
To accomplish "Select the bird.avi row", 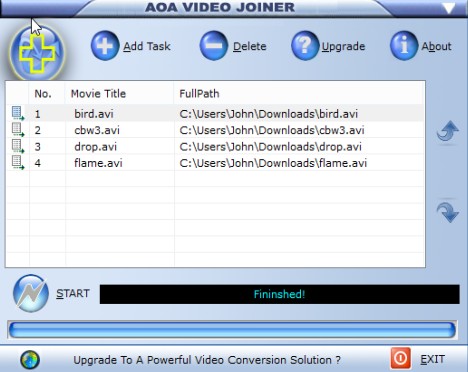I will 215,114.
